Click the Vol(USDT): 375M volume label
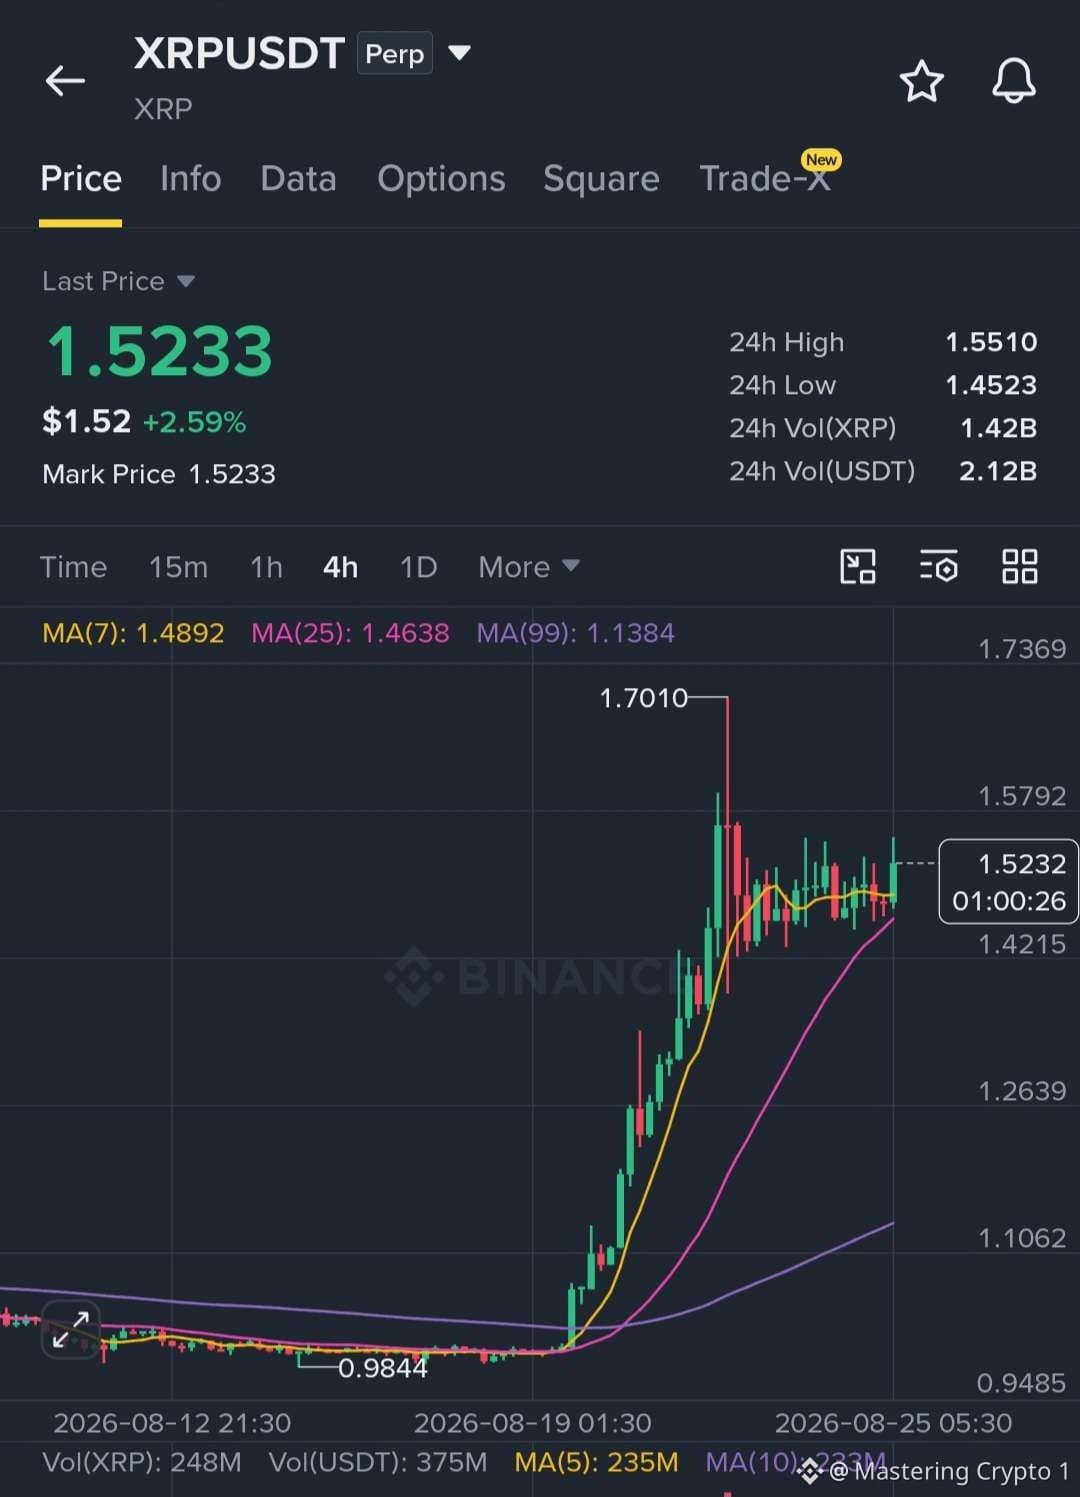This screenshot has width=1080, height=1497. [x=378, y=1462]
